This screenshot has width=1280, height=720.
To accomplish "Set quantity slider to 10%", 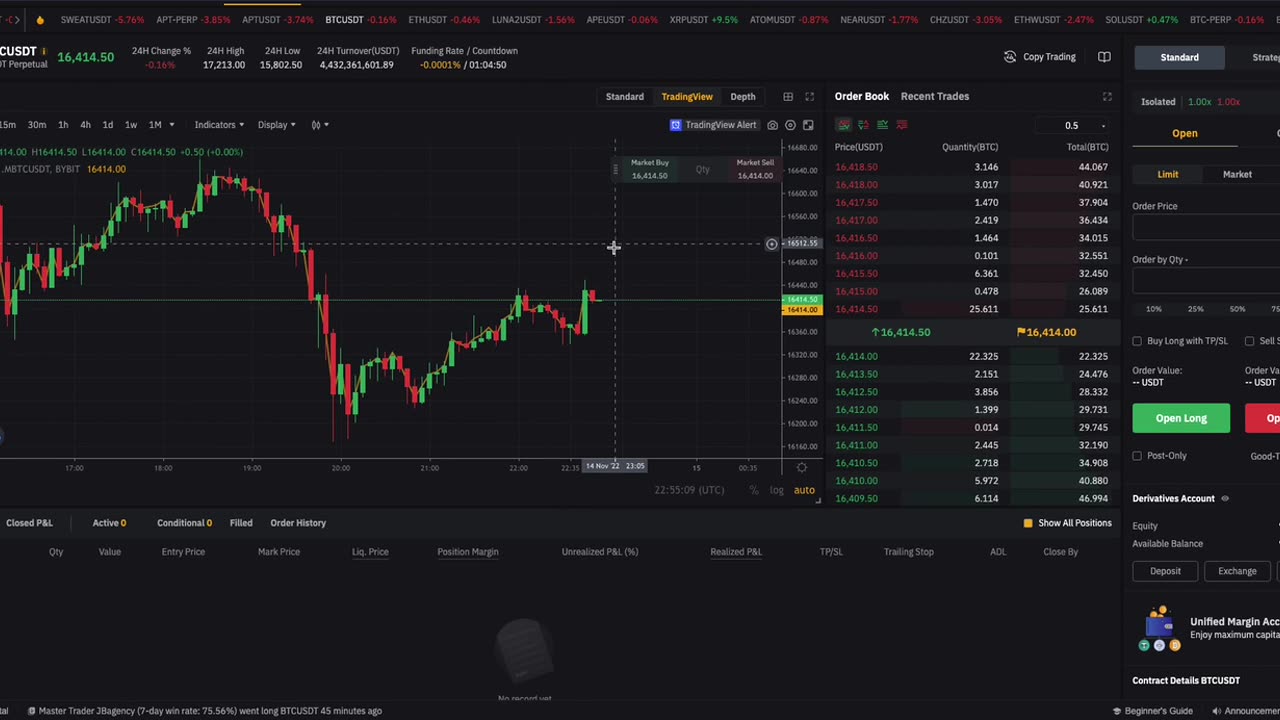I will (1154, 309).
